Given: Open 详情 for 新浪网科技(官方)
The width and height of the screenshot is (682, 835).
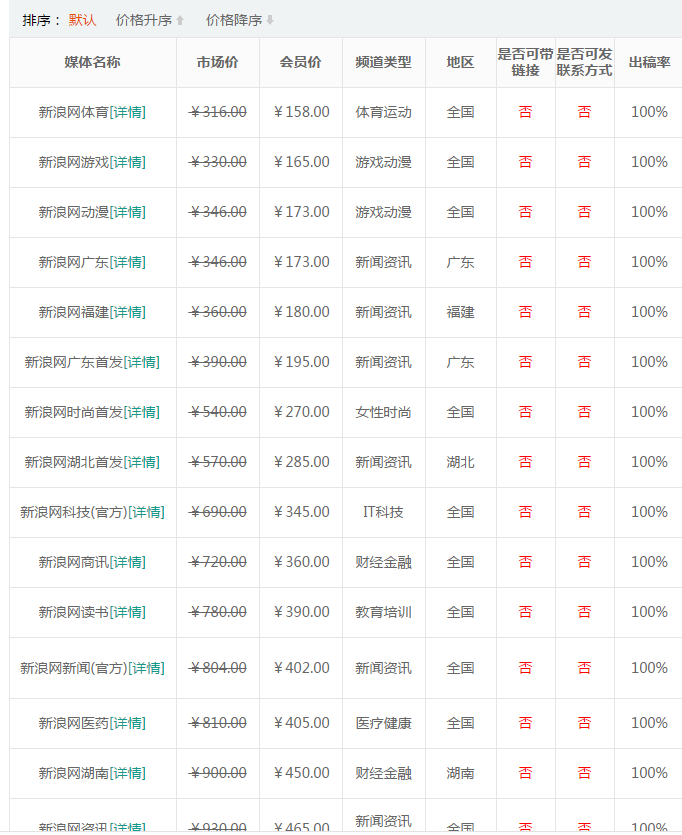Looking at the screenshot, I should tap(147, 512).
